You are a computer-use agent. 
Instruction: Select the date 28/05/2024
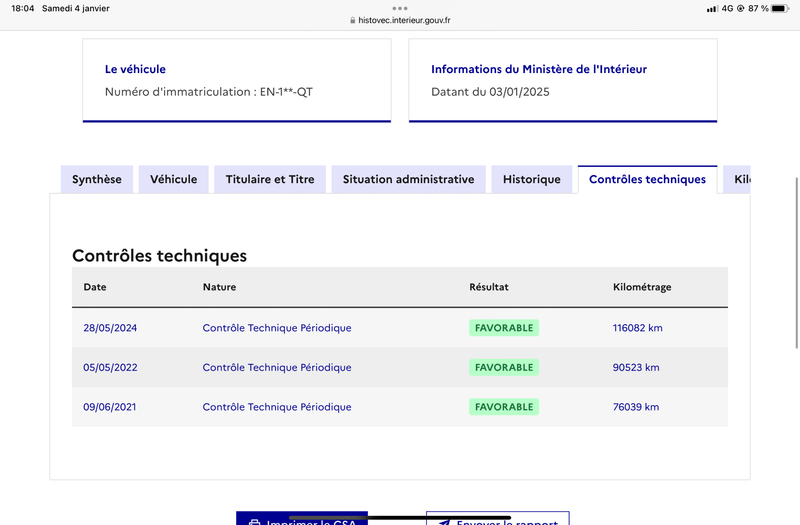(110, 328)
